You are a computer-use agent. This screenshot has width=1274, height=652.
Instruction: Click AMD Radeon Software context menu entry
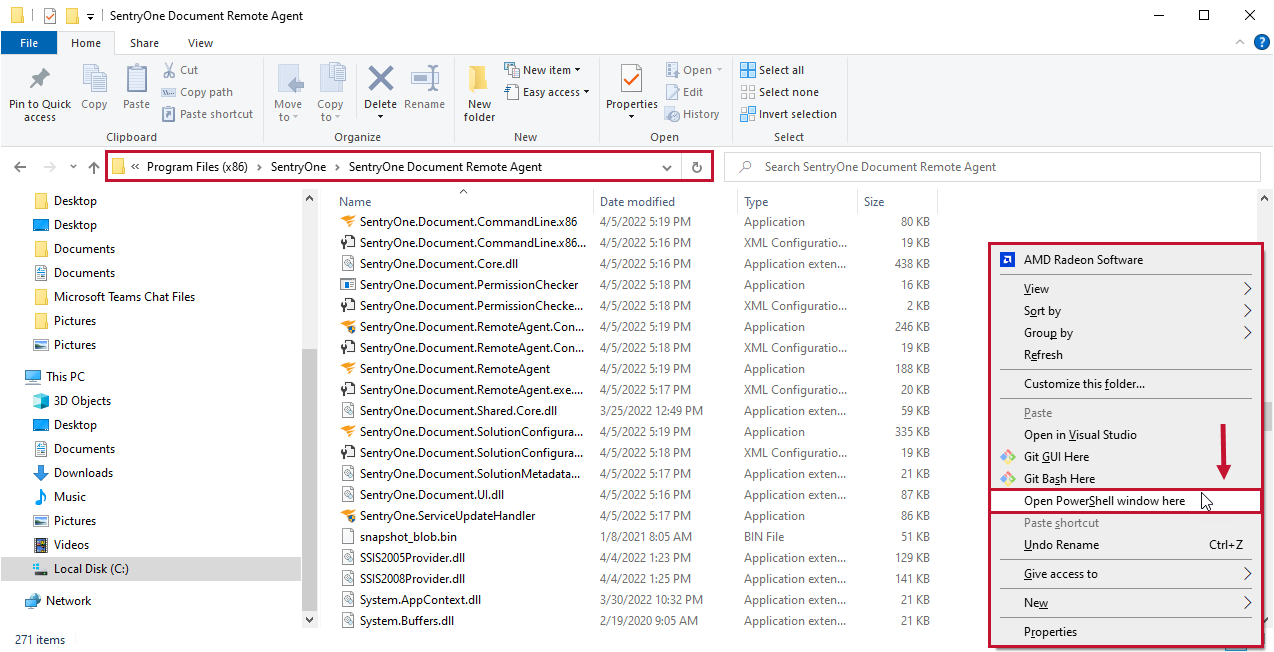(1124, 260)
